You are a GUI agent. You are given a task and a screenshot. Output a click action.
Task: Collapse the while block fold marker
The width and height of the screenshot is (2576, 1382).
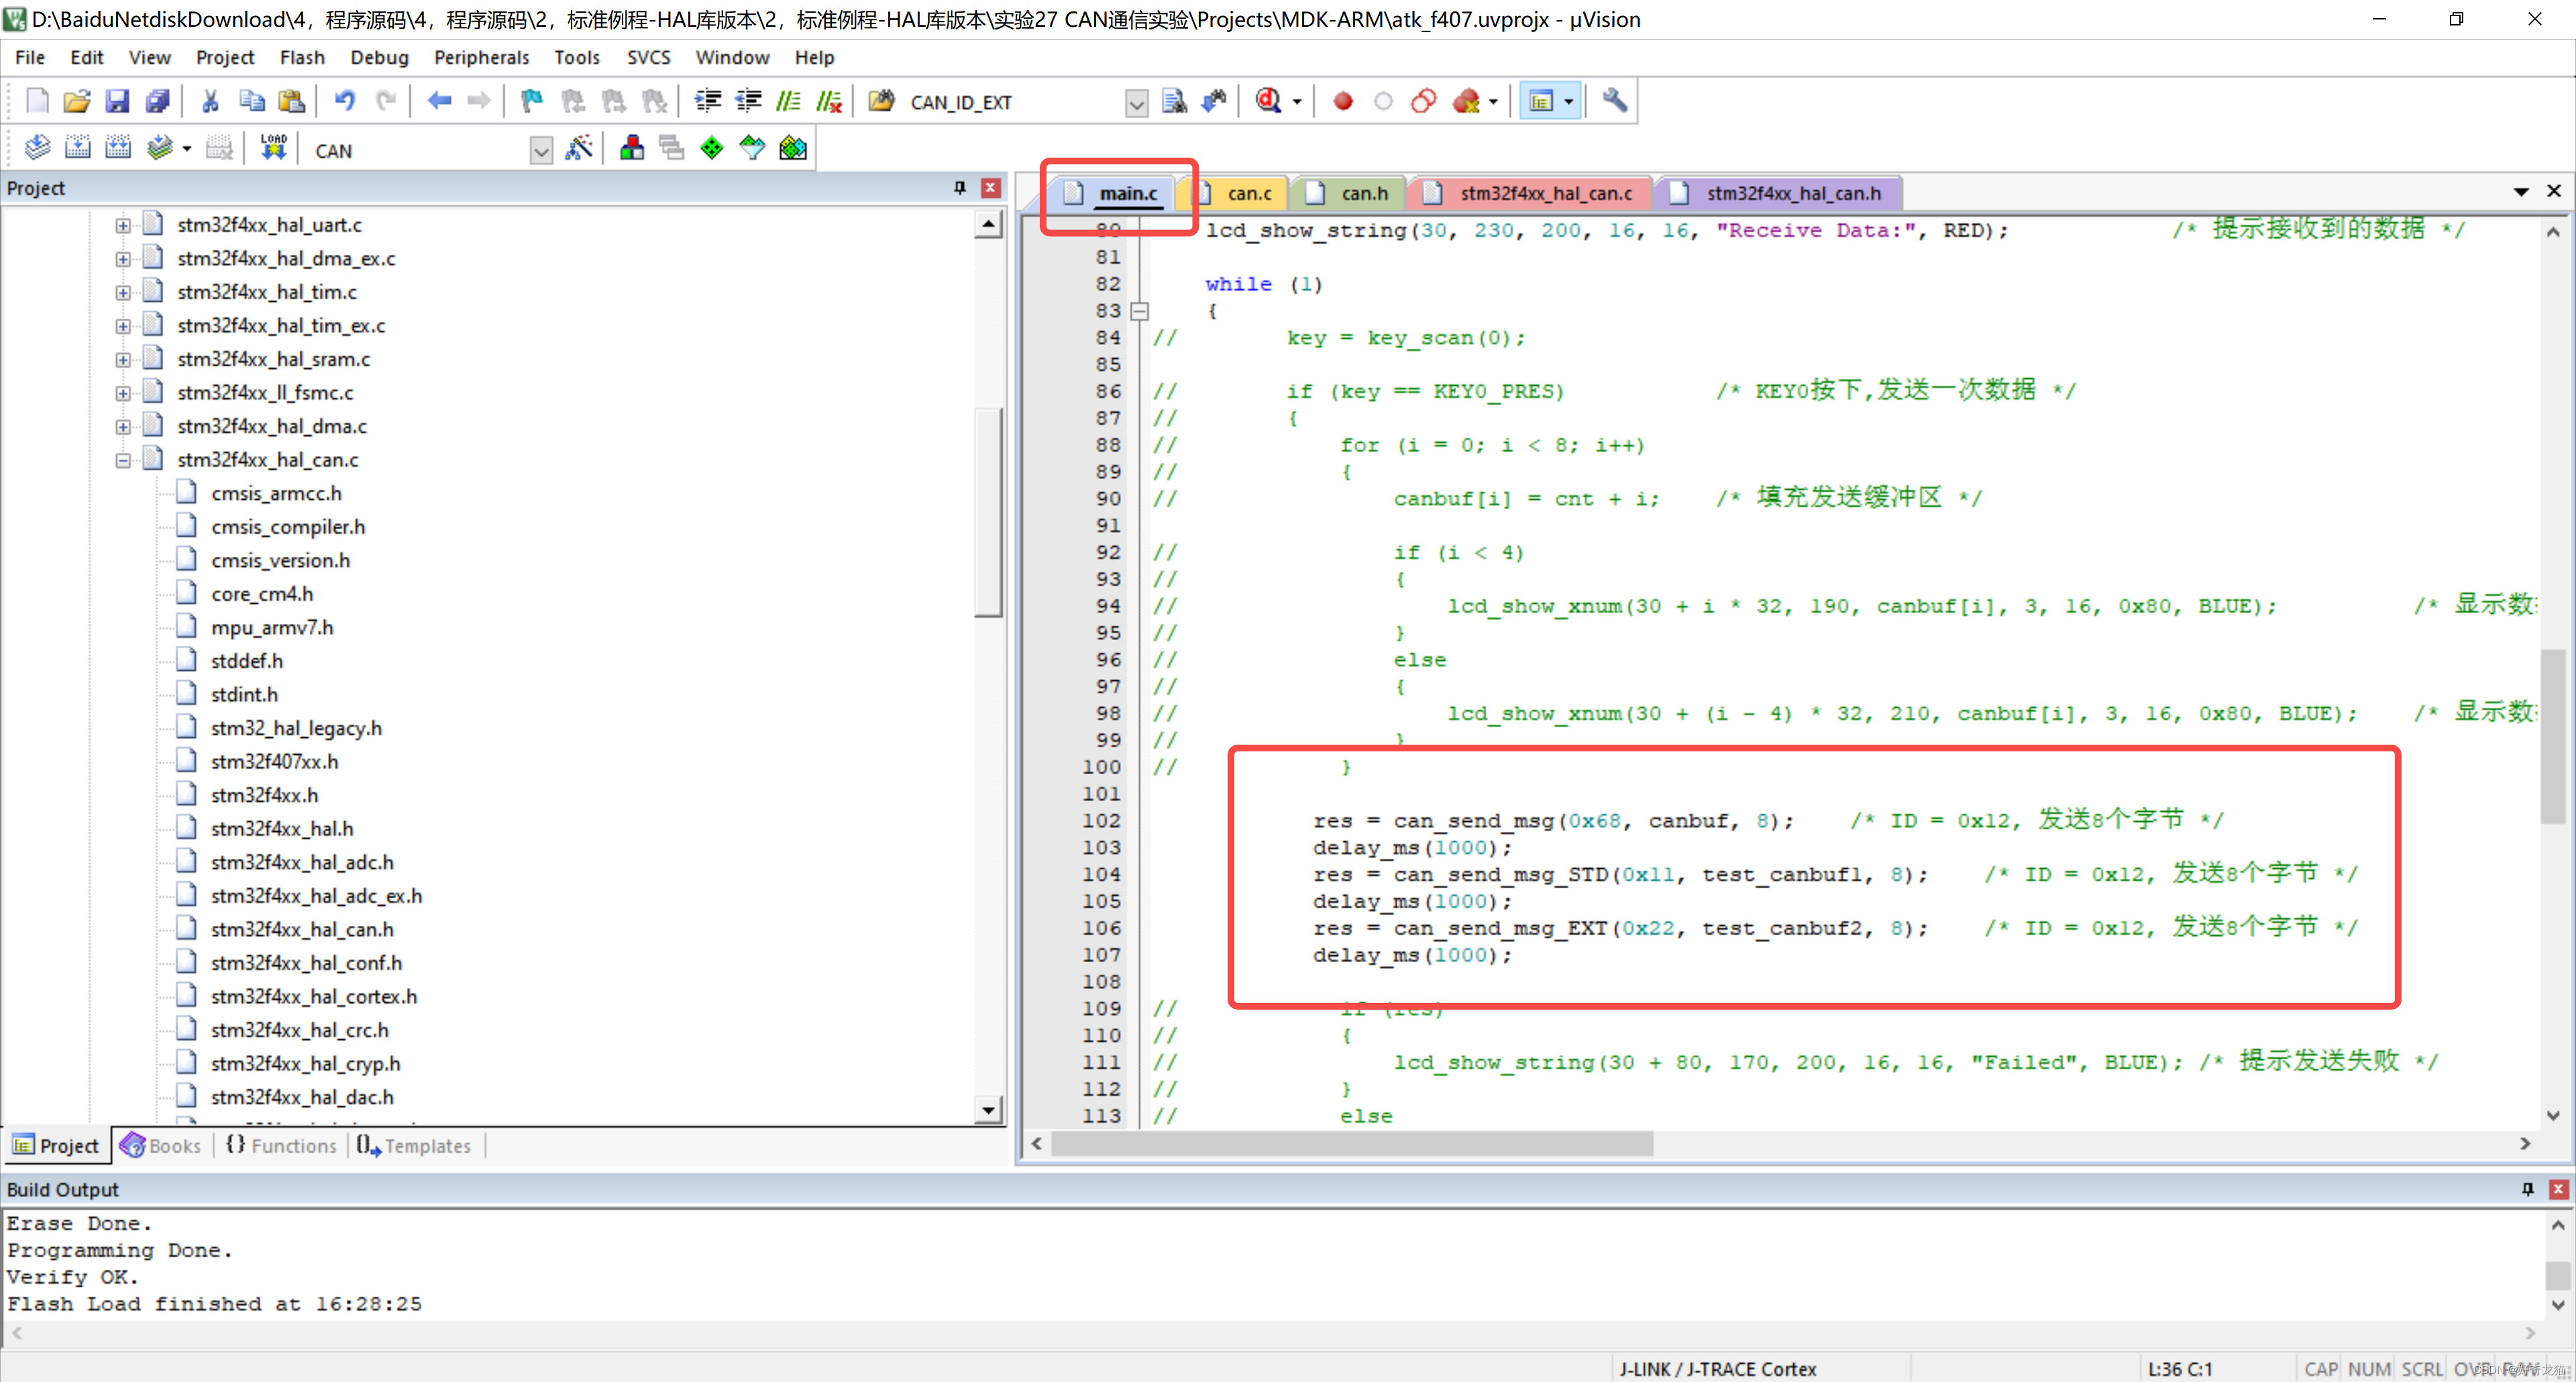click(x=1139, y=311)
